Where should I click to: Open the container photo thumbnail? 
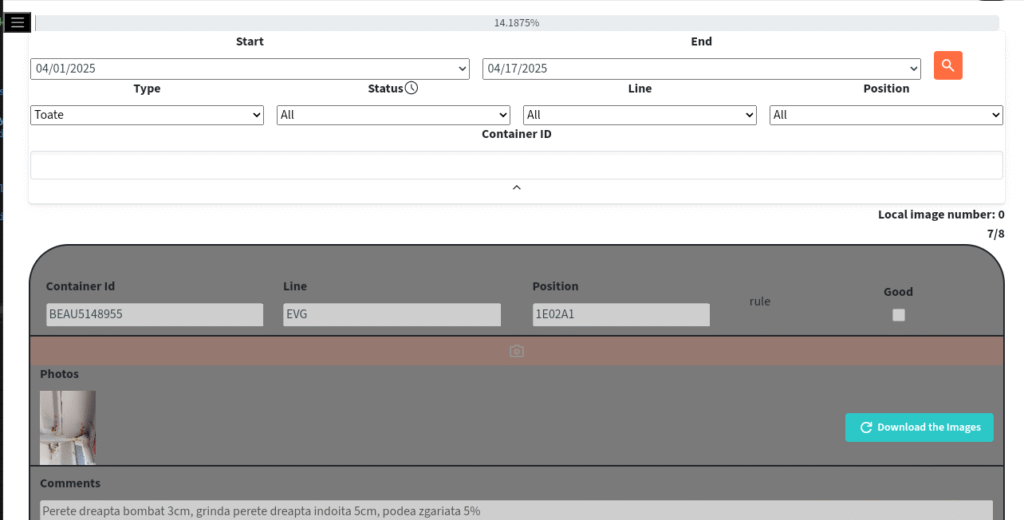click(x=68, y=428)
